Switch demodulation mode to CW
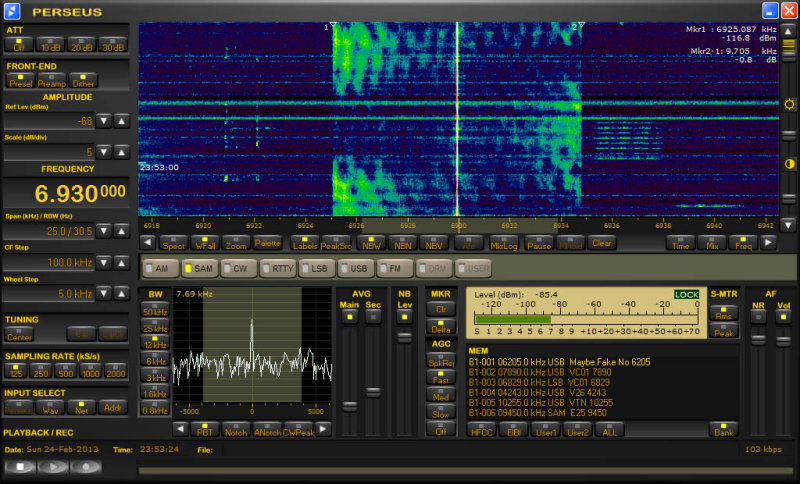Screen dimensions: 800x484 [x=238, y=268]
